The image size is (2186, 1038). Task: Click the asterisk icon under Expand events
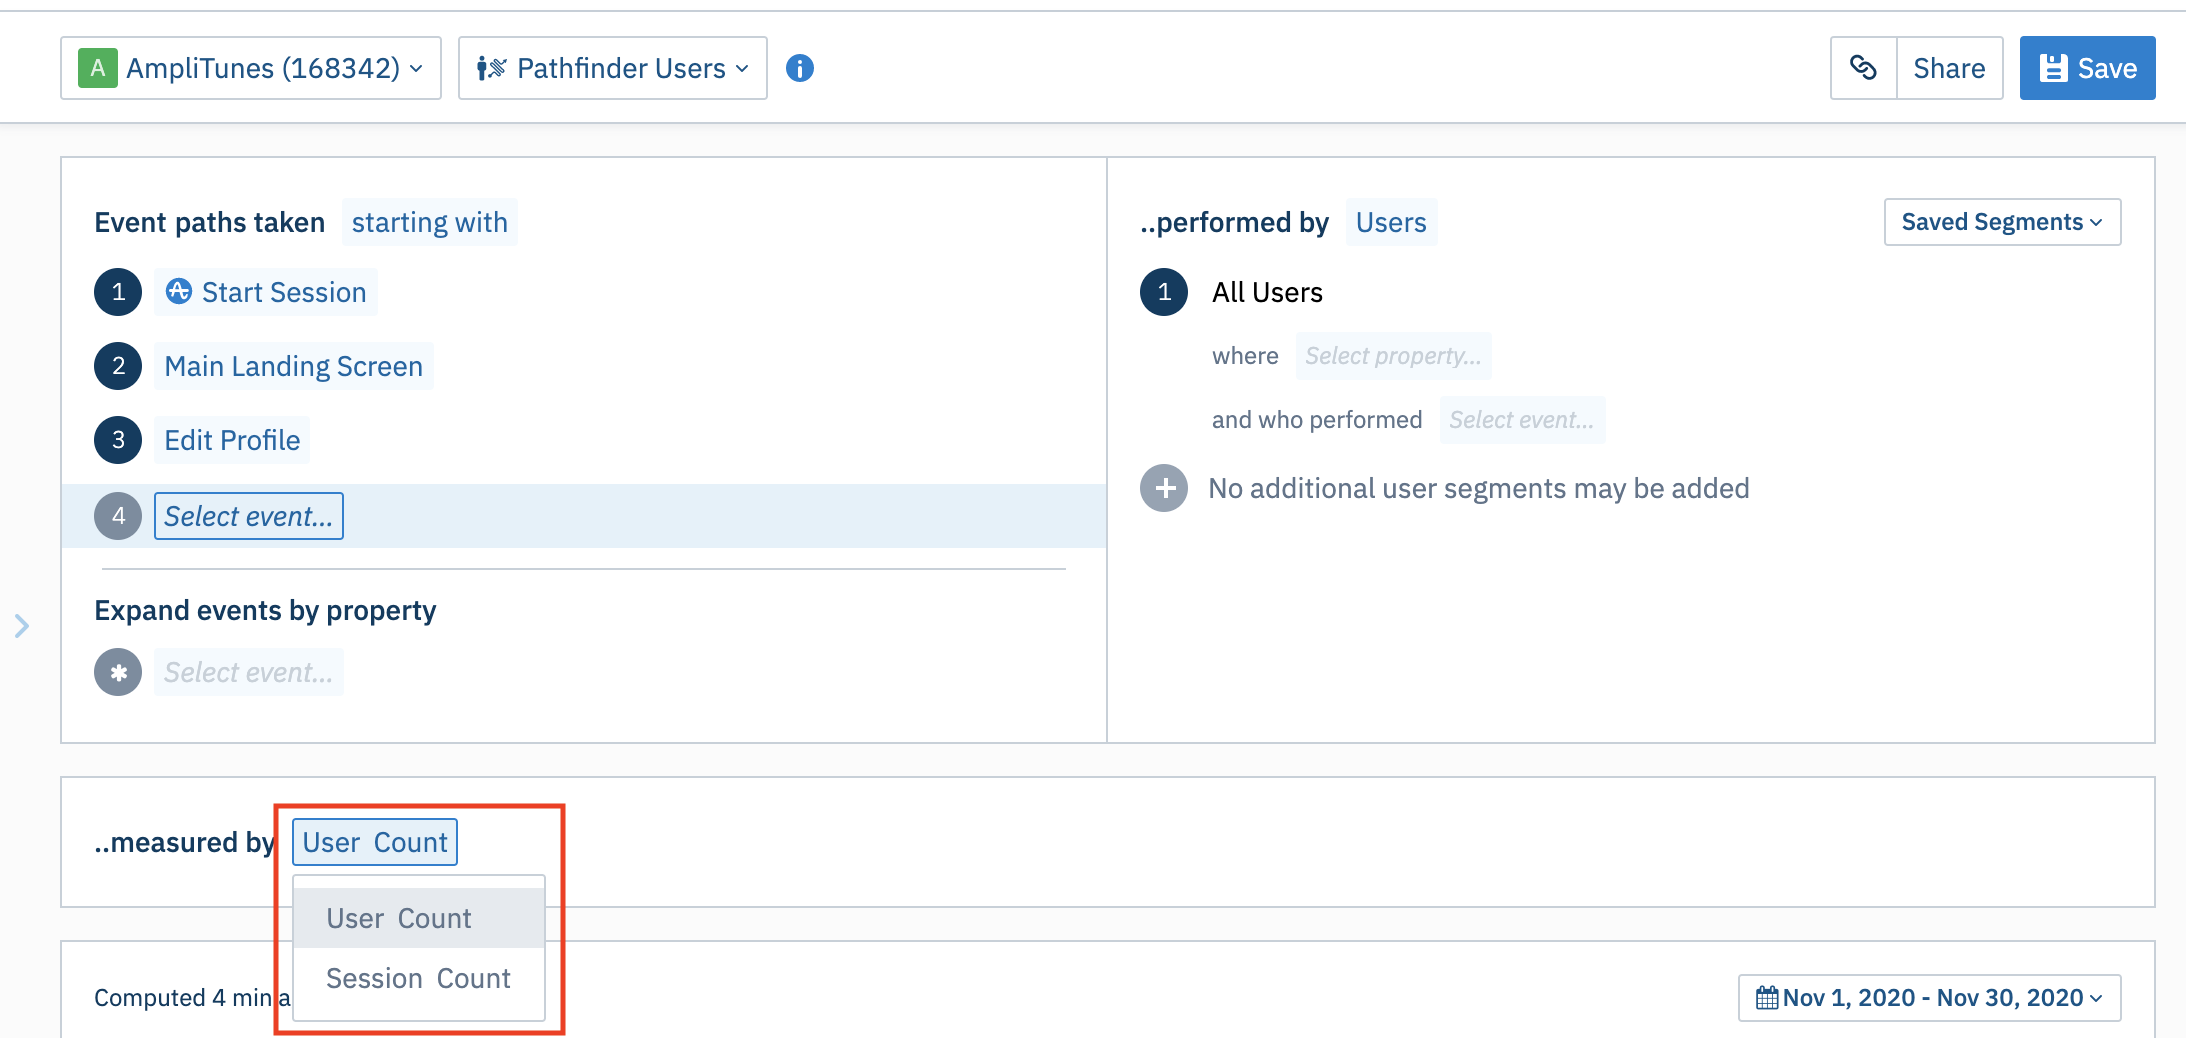click(x=118, y=673)
